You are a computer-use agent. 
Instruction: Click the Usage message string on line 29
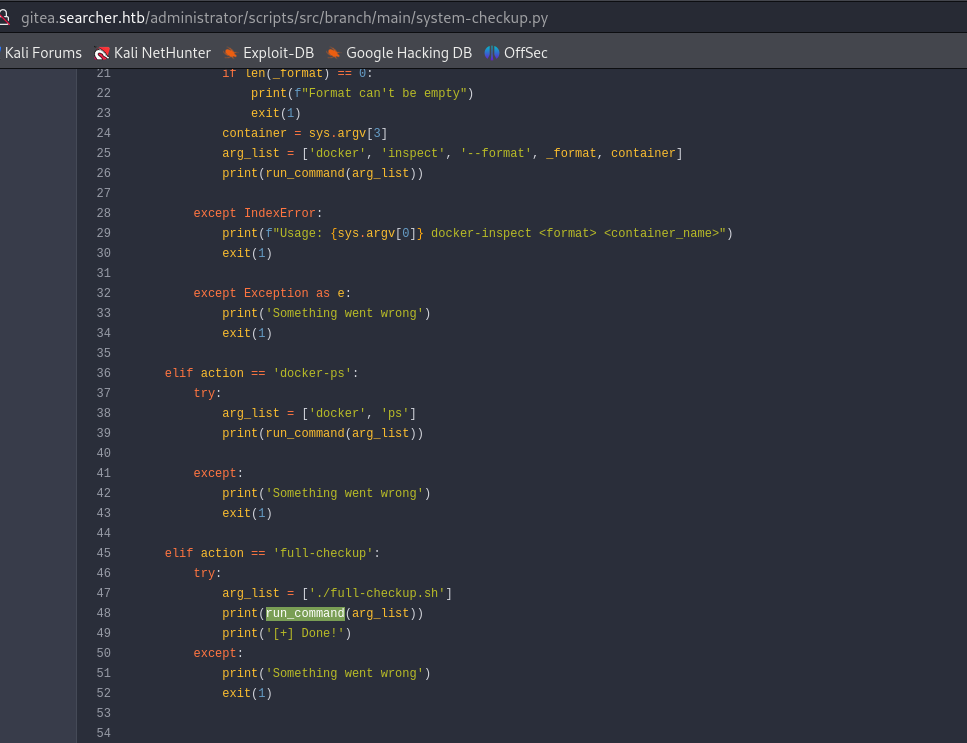click(495, 233)
